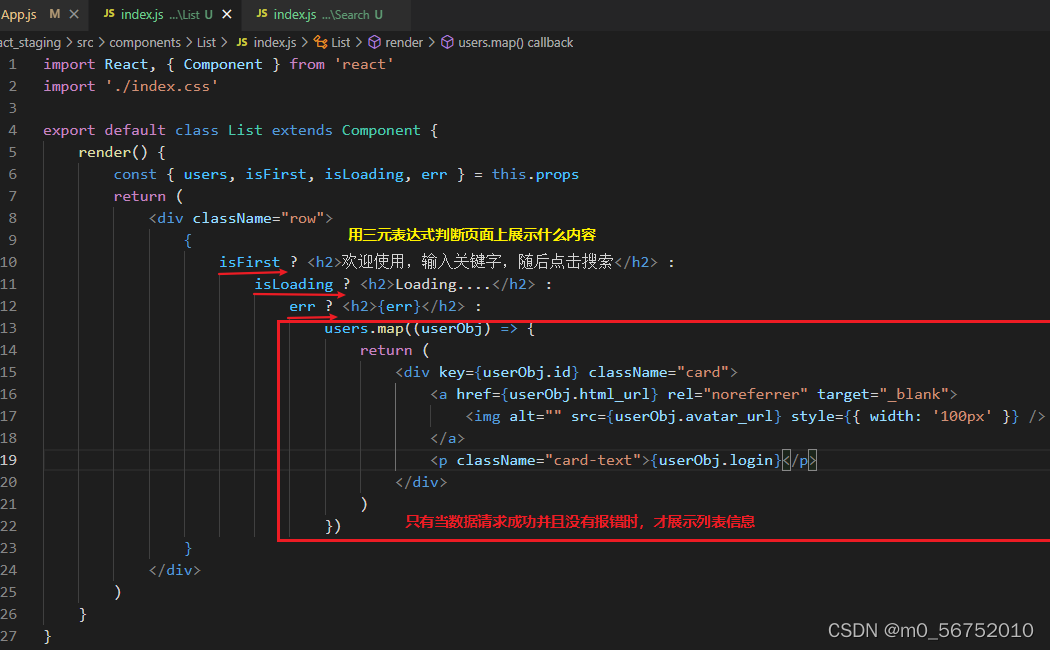1050x650 pixels.
Task: Open 'List' folder breadcrumb segment
Action: (x=206, y=42)
